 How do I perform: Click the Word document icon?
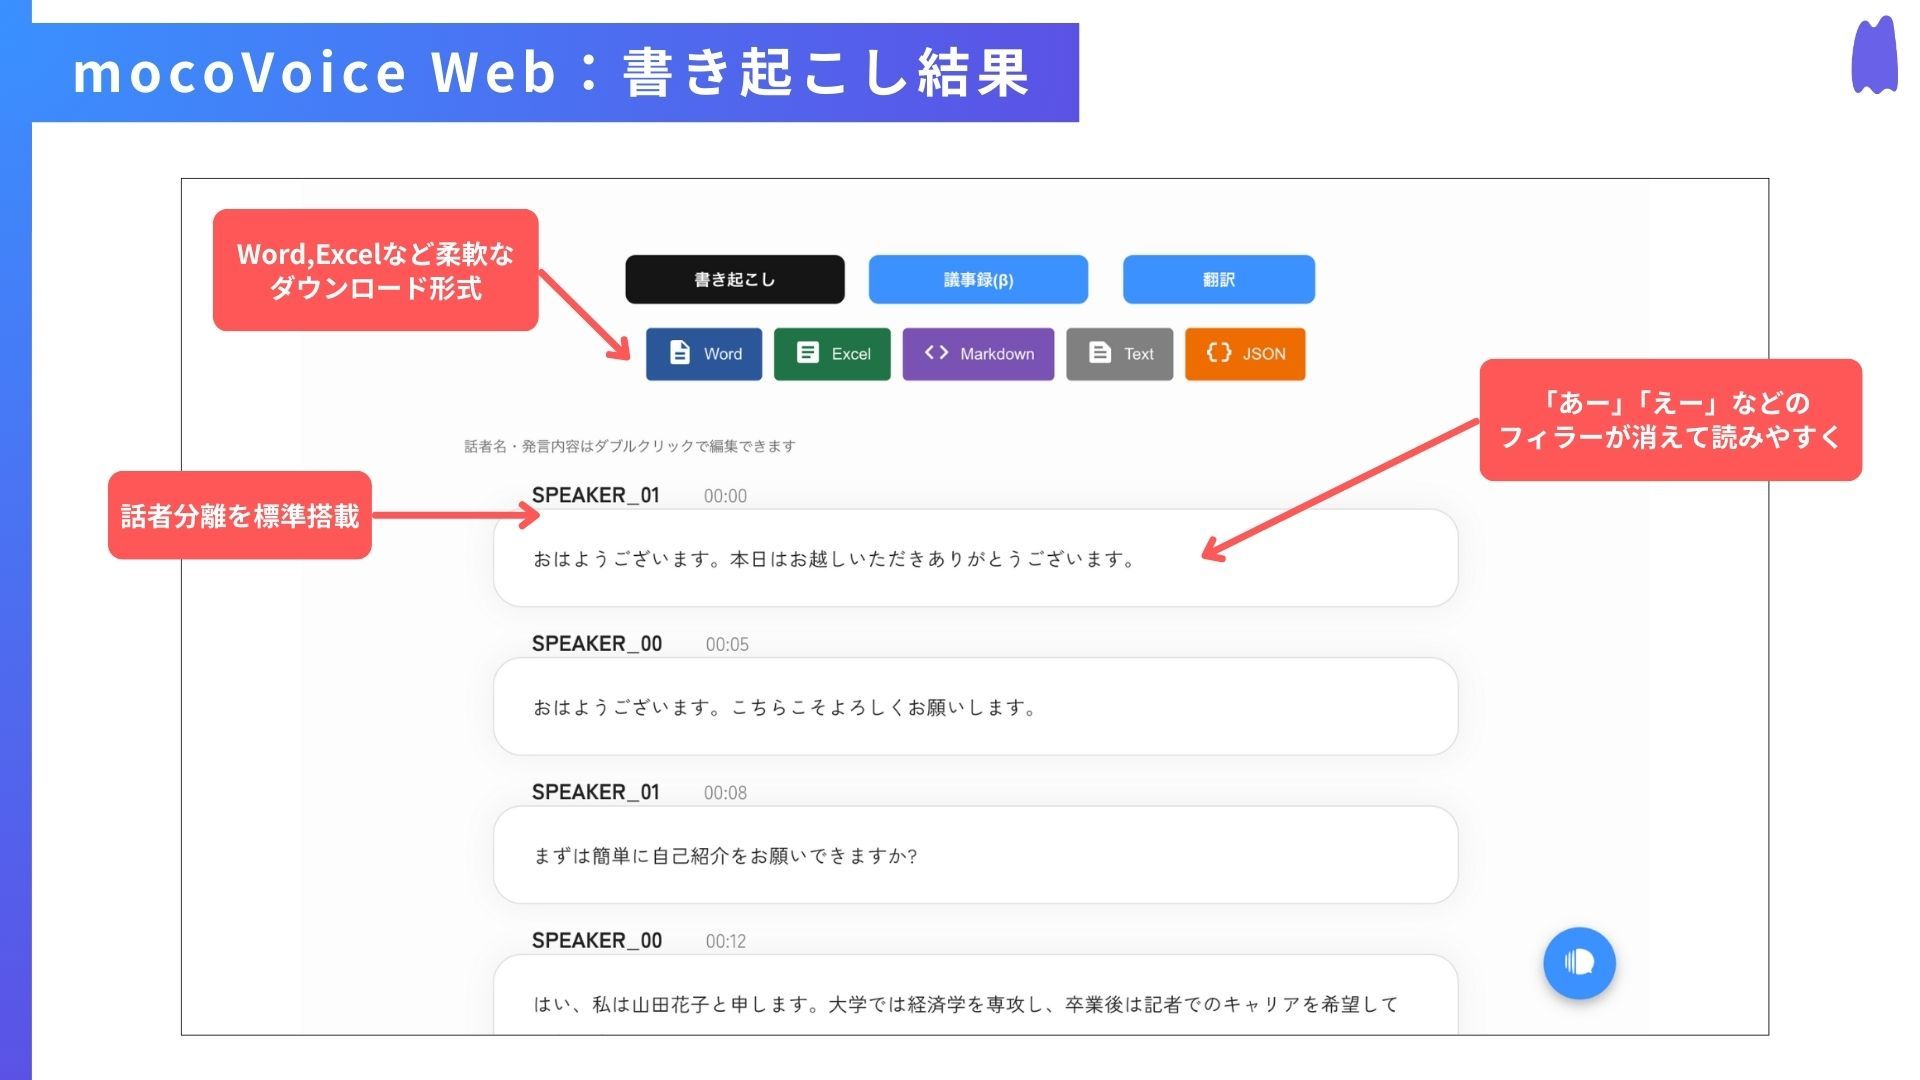coord(680,353)
